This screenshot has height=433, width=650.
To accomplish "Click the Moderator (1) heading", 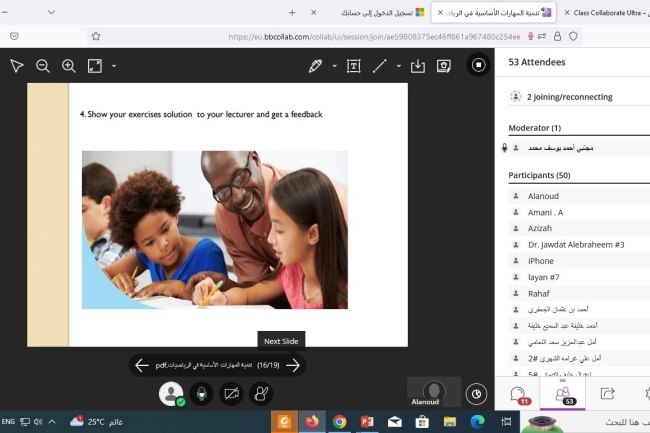I will pos(535,128).
